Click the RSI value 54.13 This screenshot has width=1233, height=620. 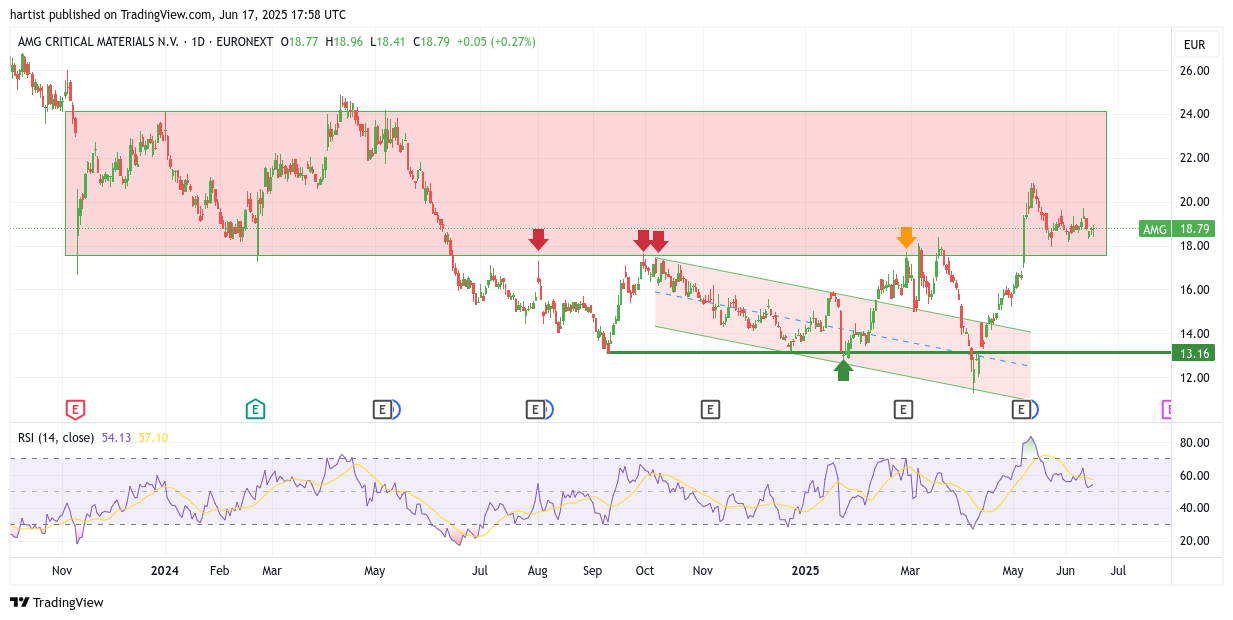pos(116,438)
